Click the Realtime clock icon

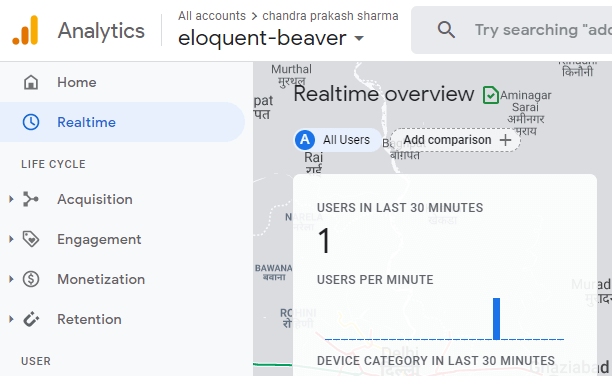[x=31, y=122]
